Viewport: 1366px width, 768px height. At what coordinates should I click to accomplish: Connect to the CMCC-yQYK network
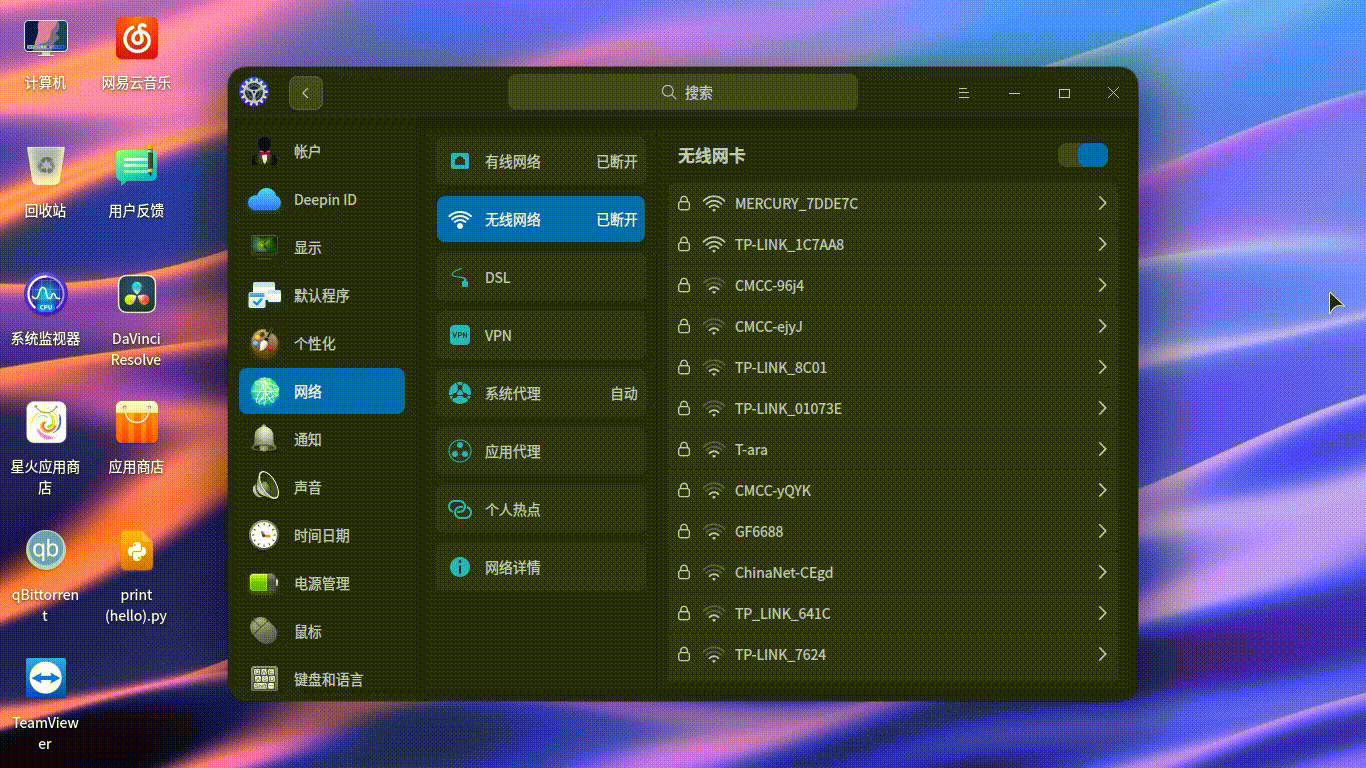click(893, 491)
